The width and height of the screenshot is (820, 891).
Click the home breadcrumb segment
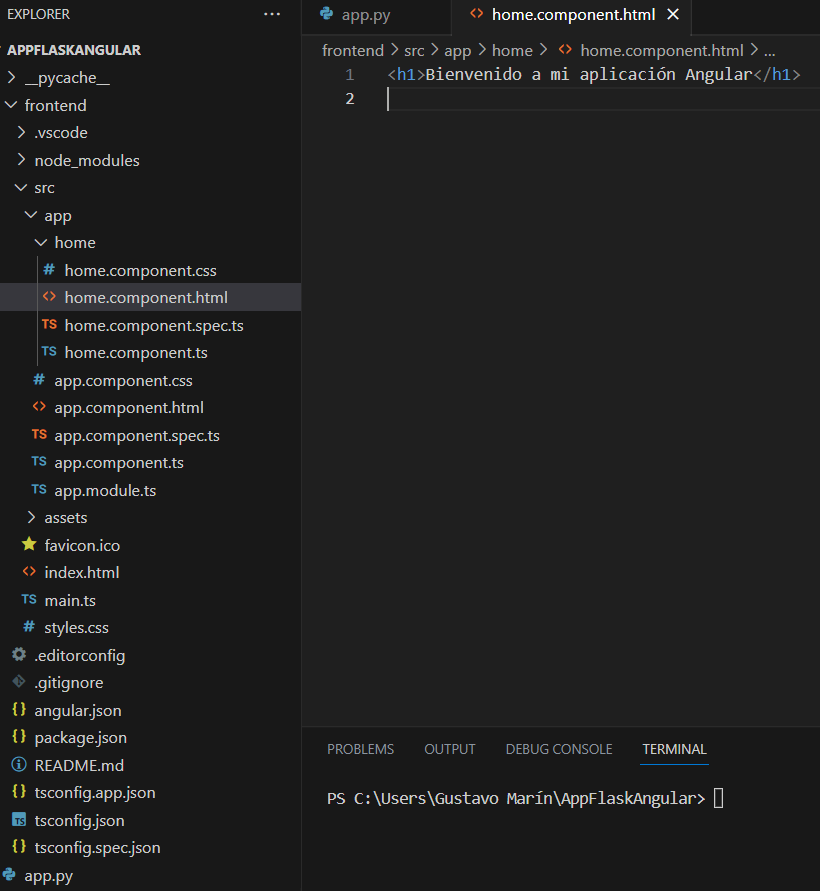pos(512,51)
